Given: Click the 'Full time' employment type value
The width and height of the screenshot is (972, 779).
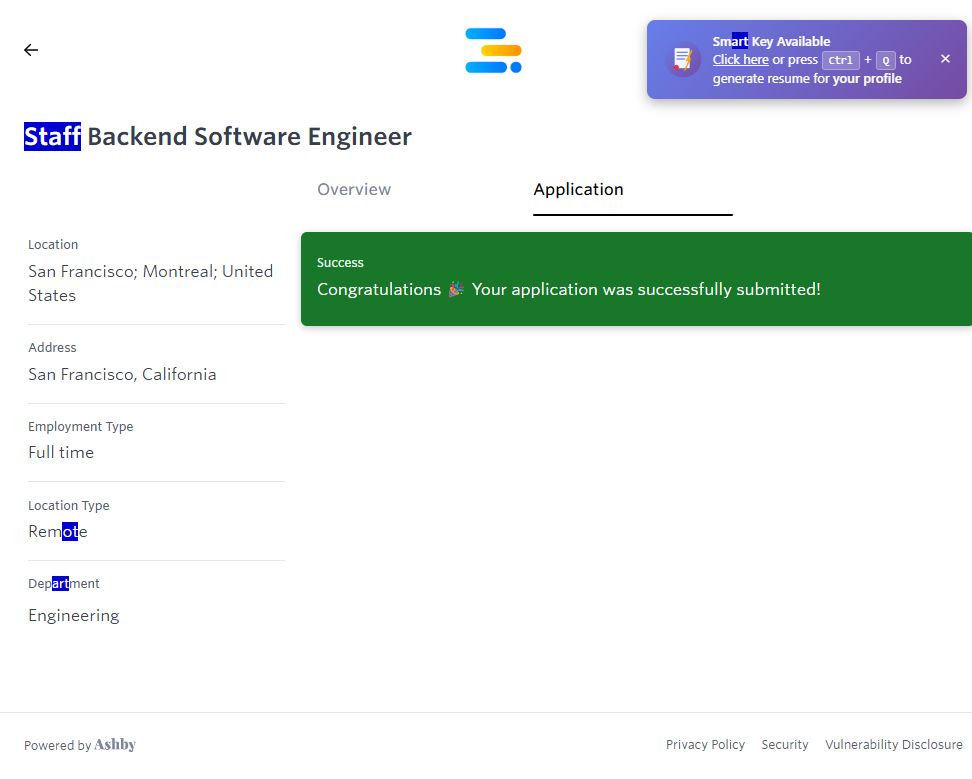Looking at the screenshot, I should click(61, 453).
